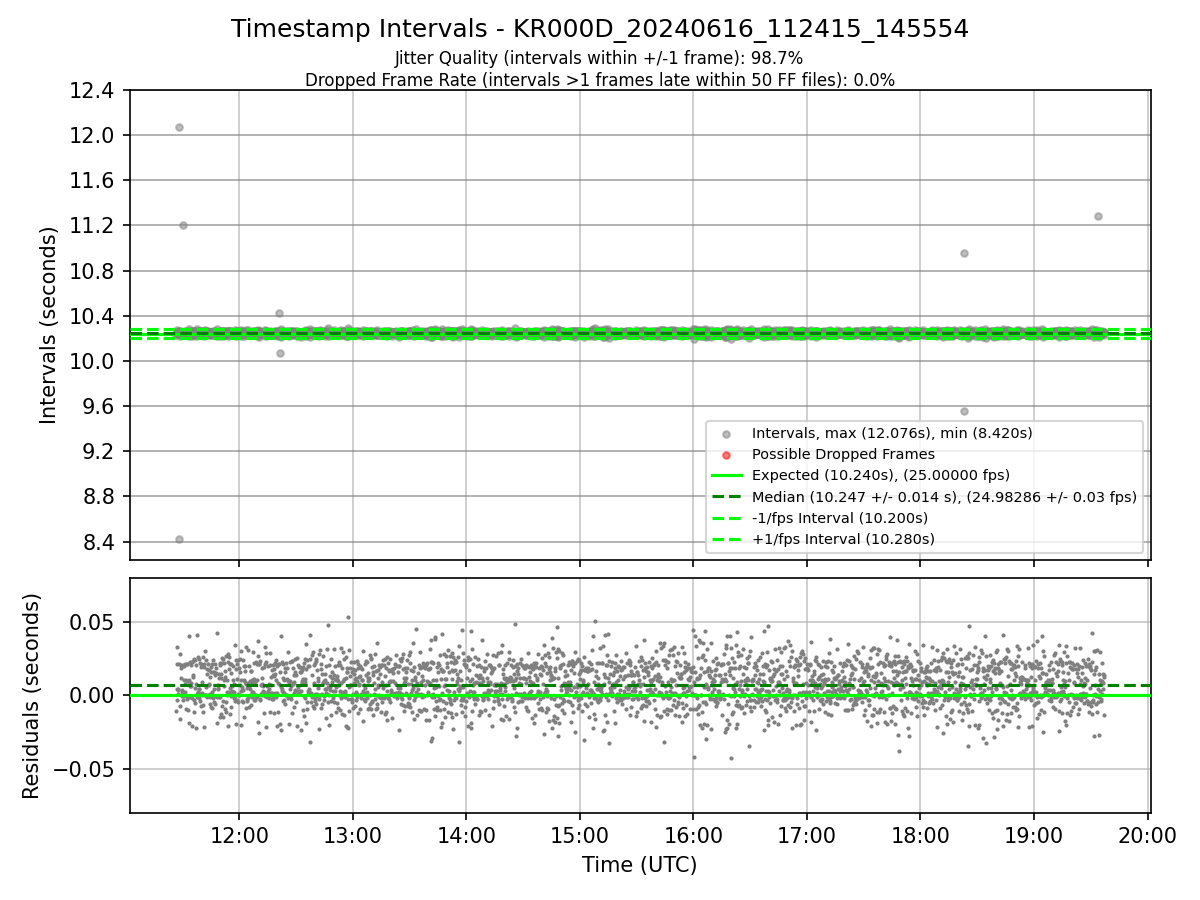
Task: Select legend entry Expected (10.240s), (25.00000 fps)
Action: tap(881, 475)
